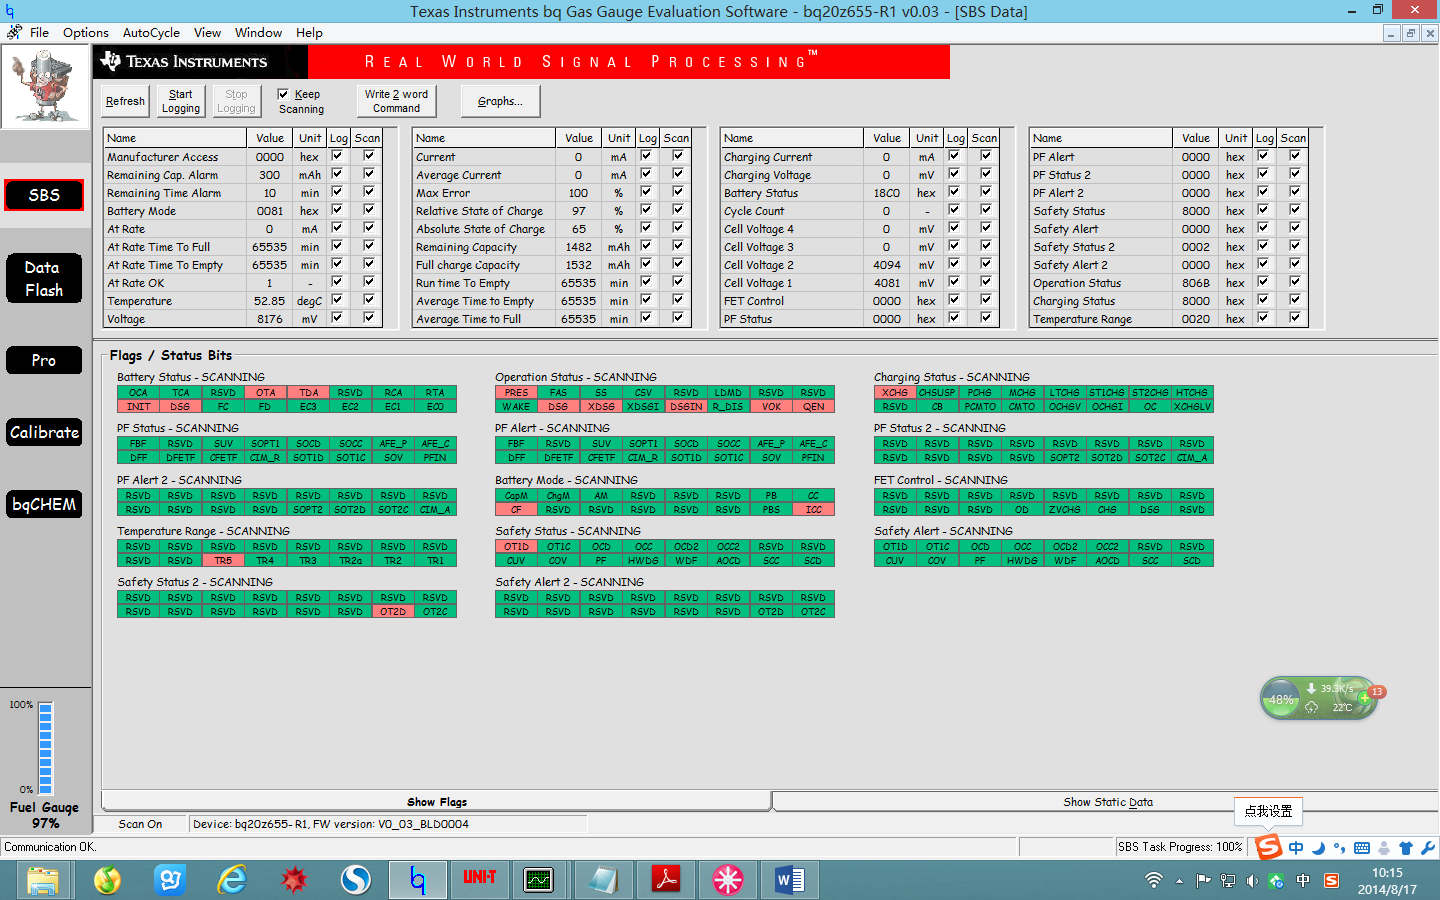The height and width of the screenshot is (900, 1440).
Task: Open the Help menu
Action: [x=309, y=32]
